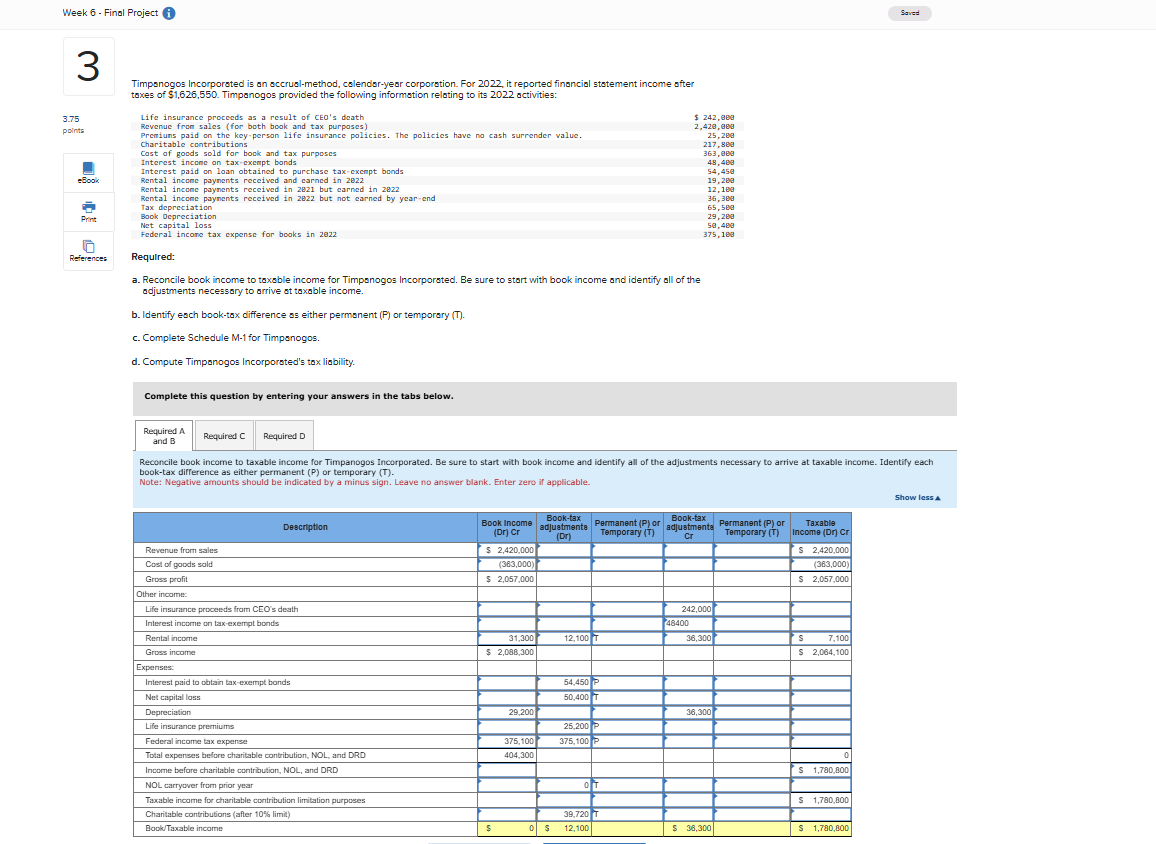Edit Rental income Cr adjustment 36,300 cell
The image size is (1156, 844).
point(689,638)
